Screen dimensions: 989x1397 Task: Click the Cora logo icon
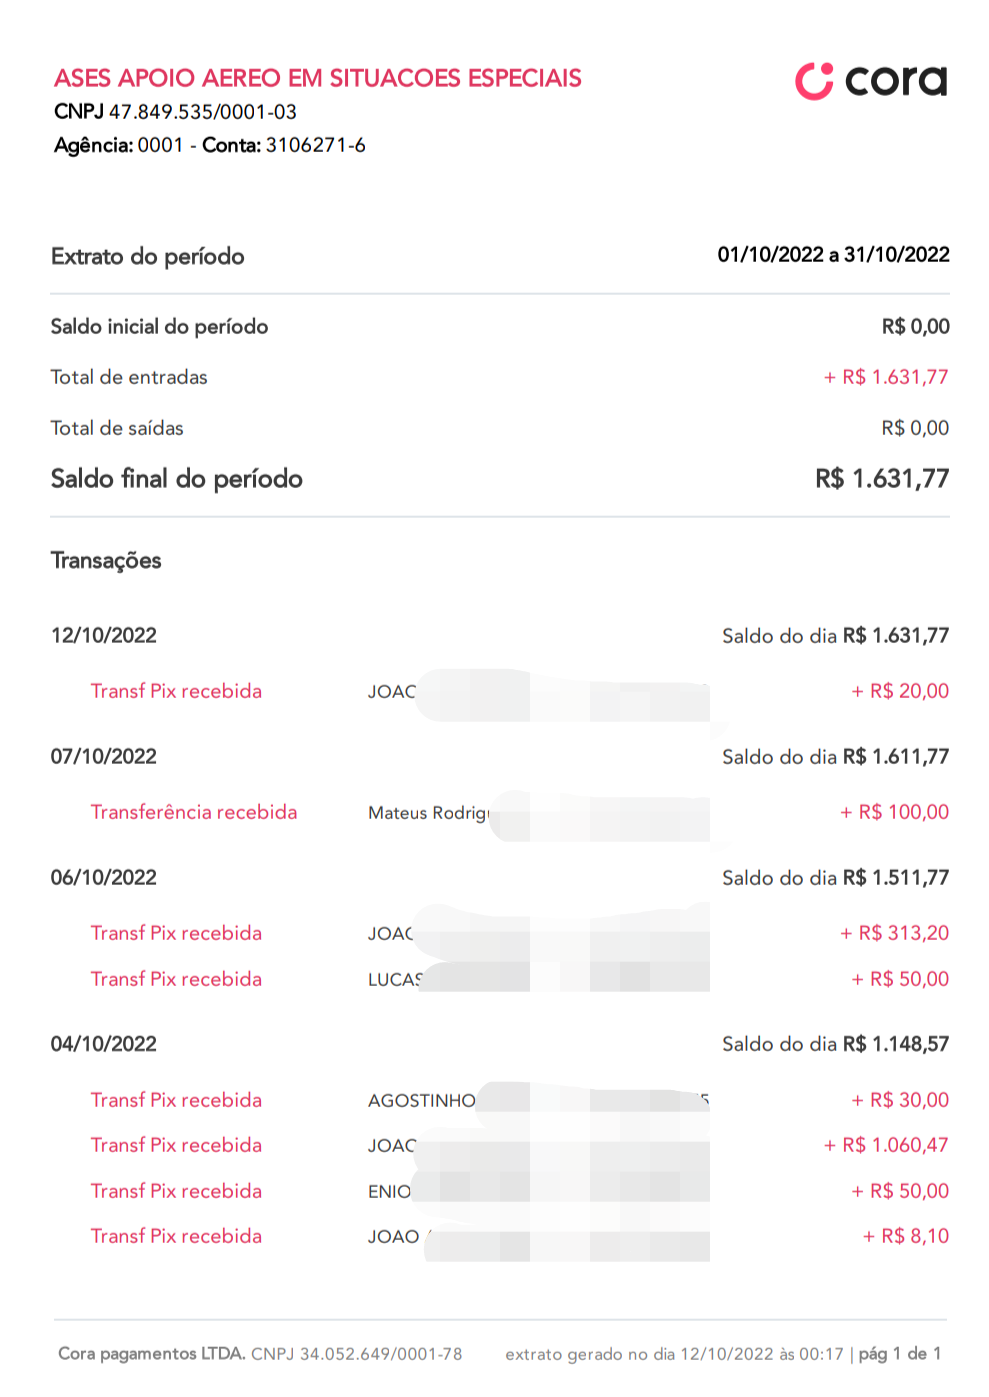(x=814, y=81)
